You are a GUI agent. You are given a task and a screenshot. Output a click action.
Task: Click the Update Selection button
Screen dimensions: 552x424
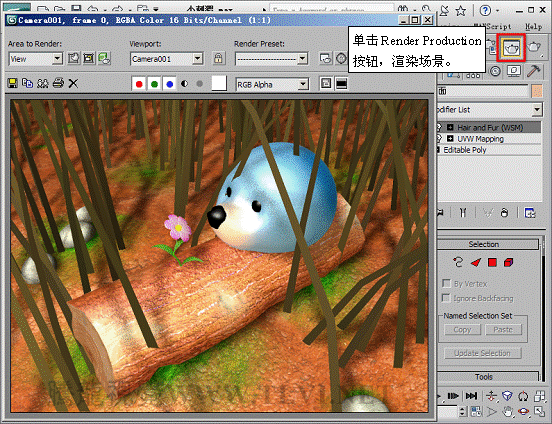click(483, 353)
